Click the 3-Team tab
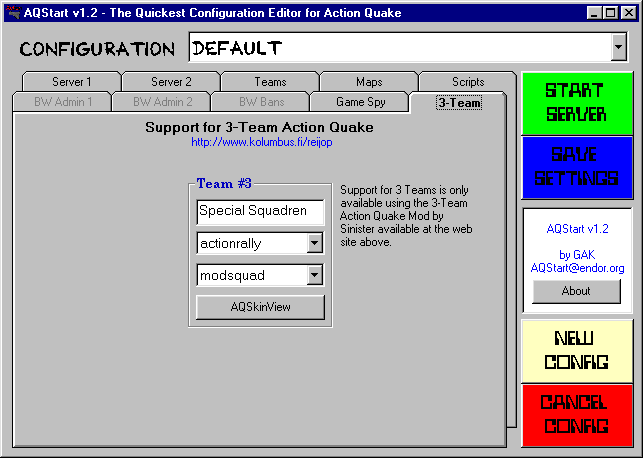643x458 pixels. click(459, 102)
